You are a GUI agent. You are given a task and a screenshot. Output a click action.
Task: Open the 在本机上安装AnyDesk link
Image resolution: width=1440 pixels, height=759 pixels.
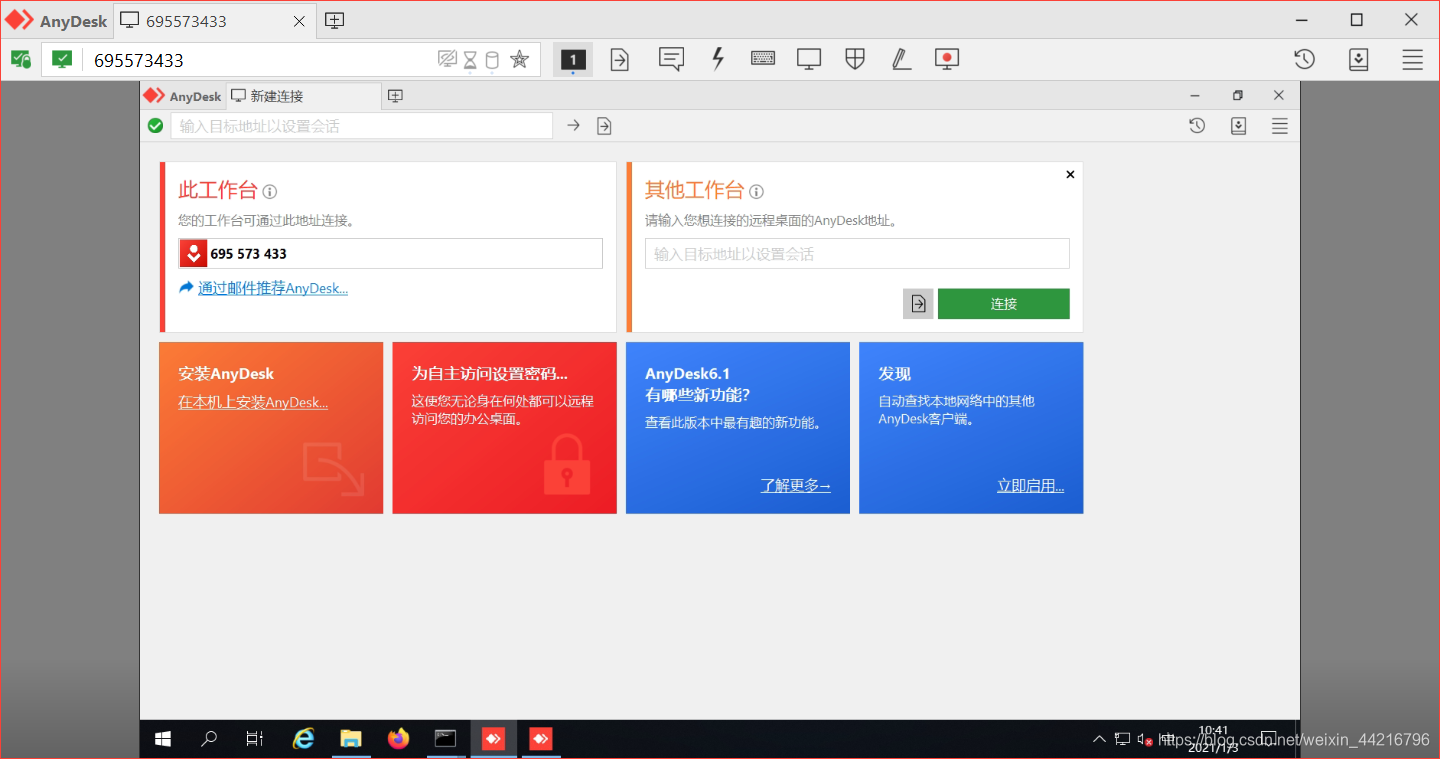click(253, 402)
